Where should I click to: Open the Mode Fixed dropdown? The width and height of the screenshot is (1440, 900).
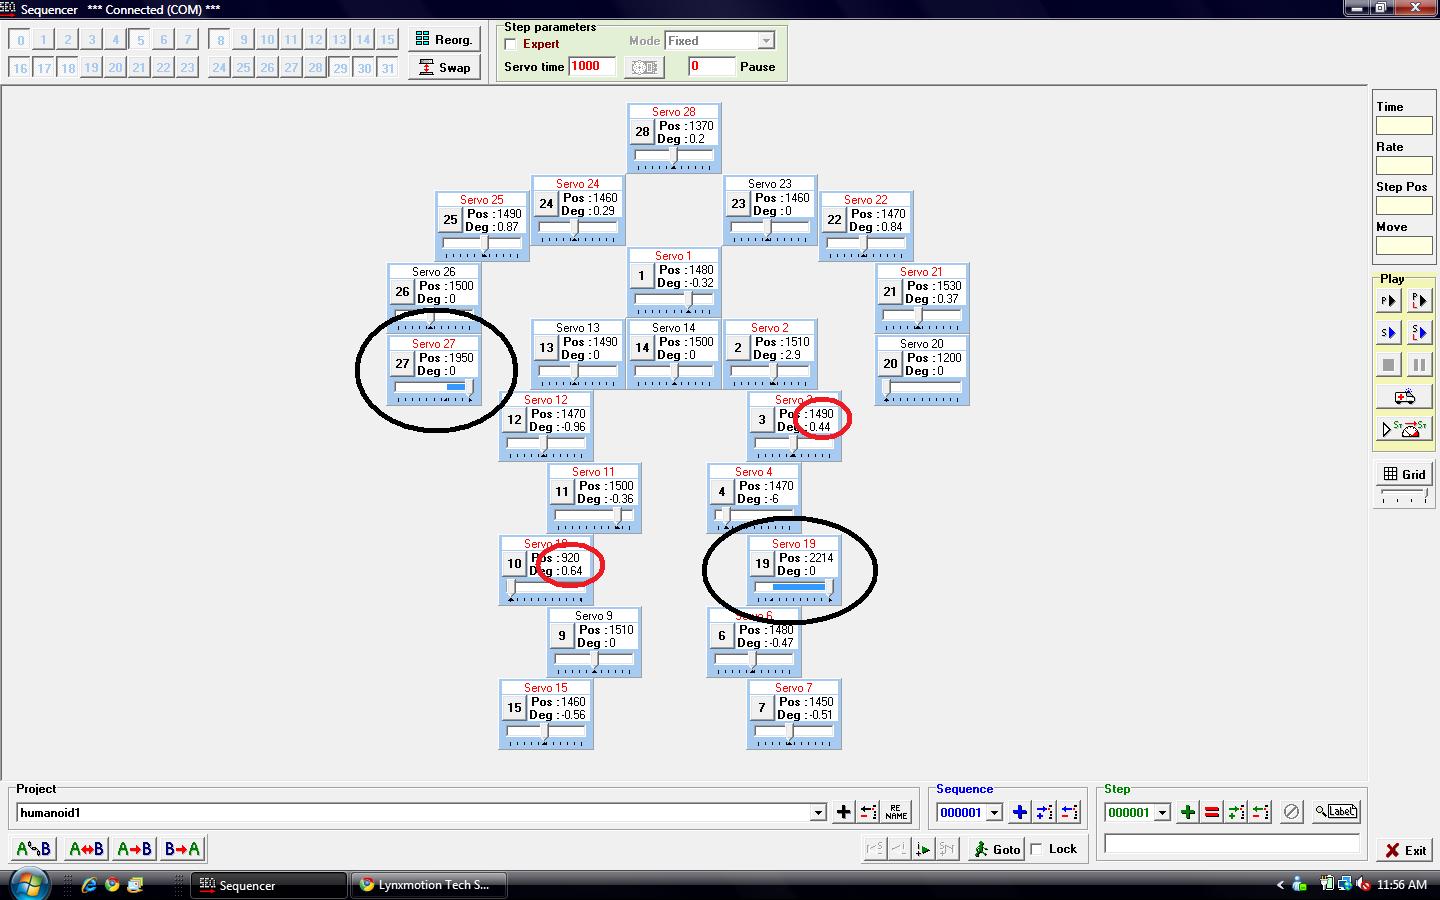(x=766, y=41)
